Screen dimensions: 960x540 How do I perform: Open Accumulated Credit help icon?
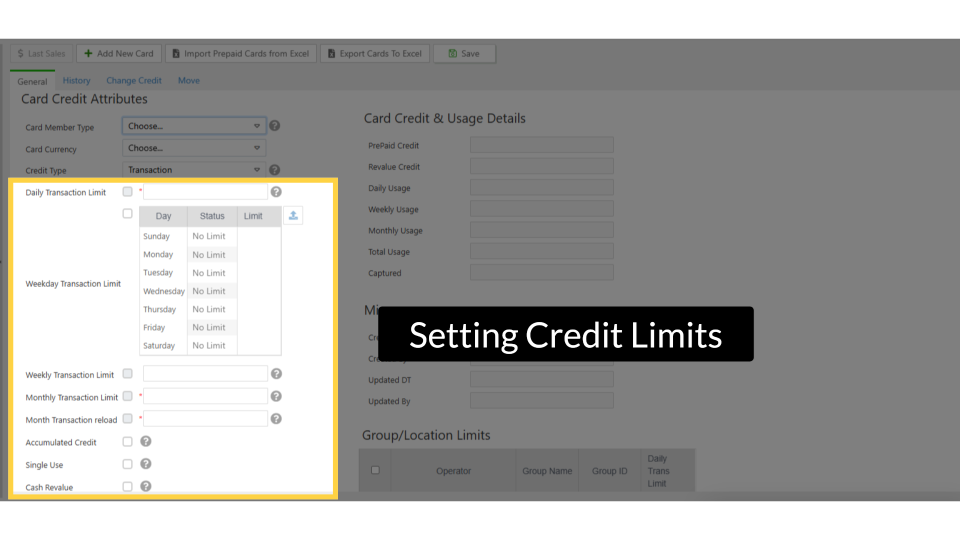pyautogui.click(x=146, y=441)
